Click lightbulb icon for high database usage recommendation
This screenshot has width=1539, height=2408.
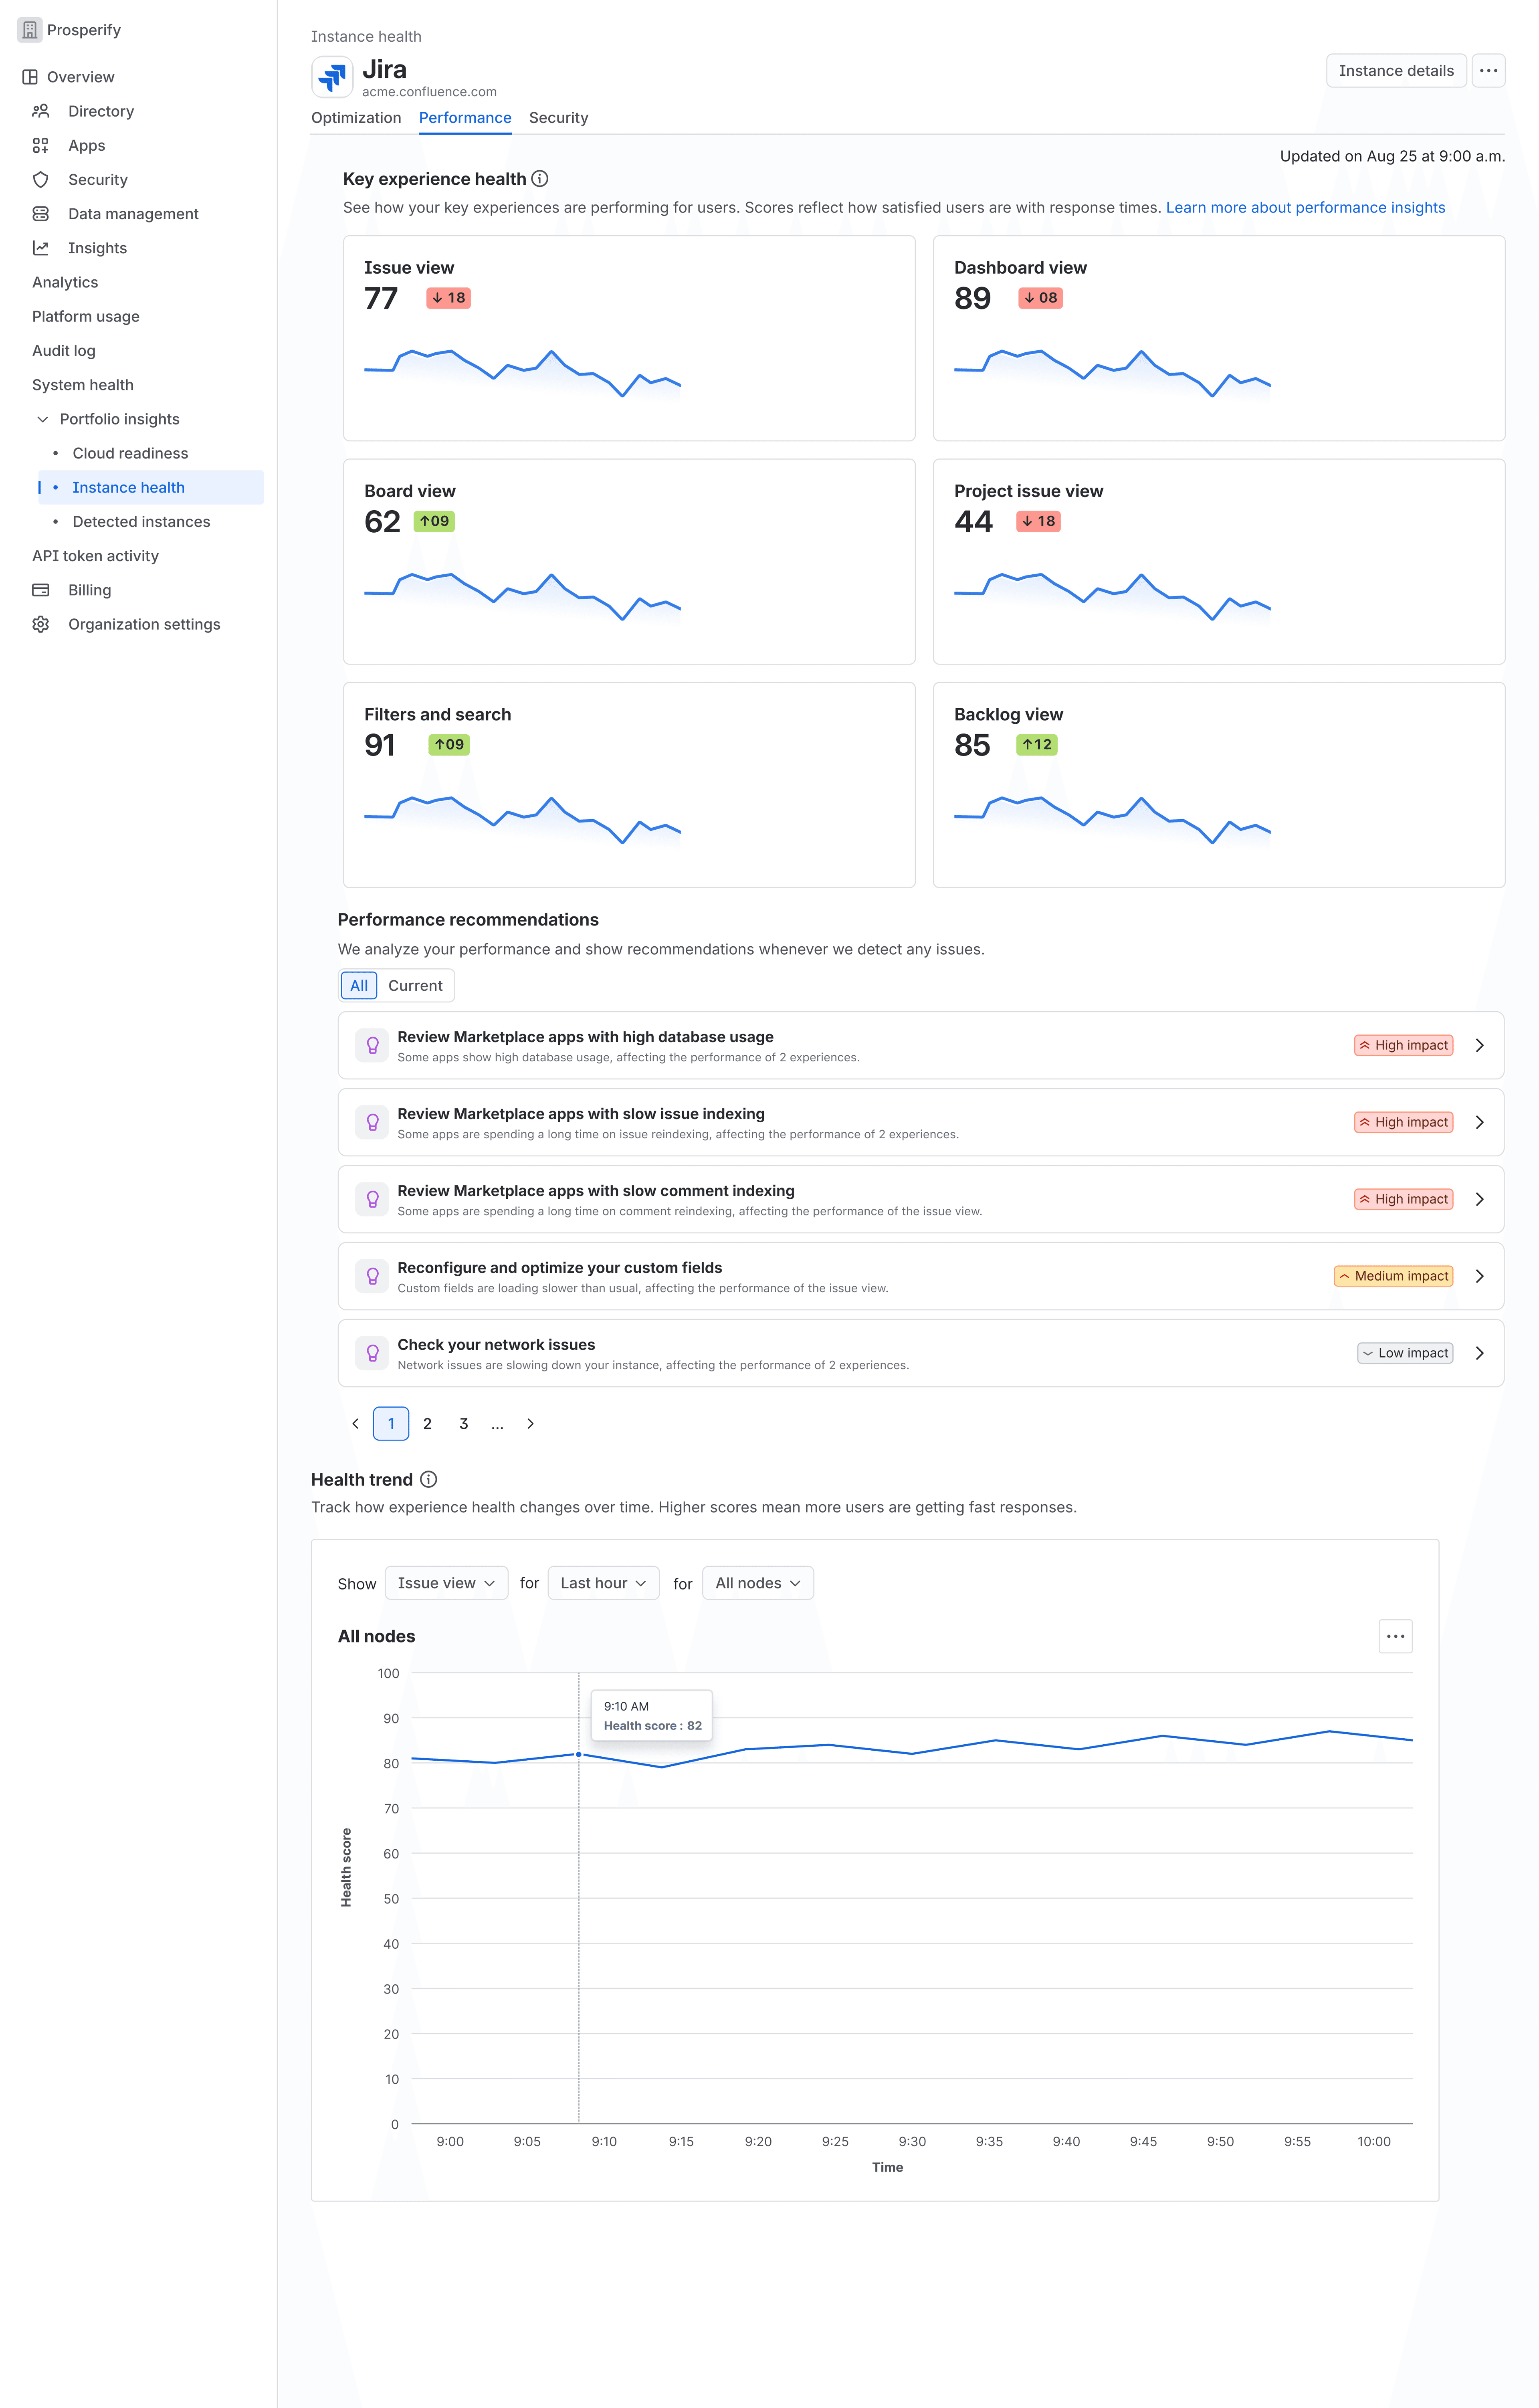(372, 1045)
